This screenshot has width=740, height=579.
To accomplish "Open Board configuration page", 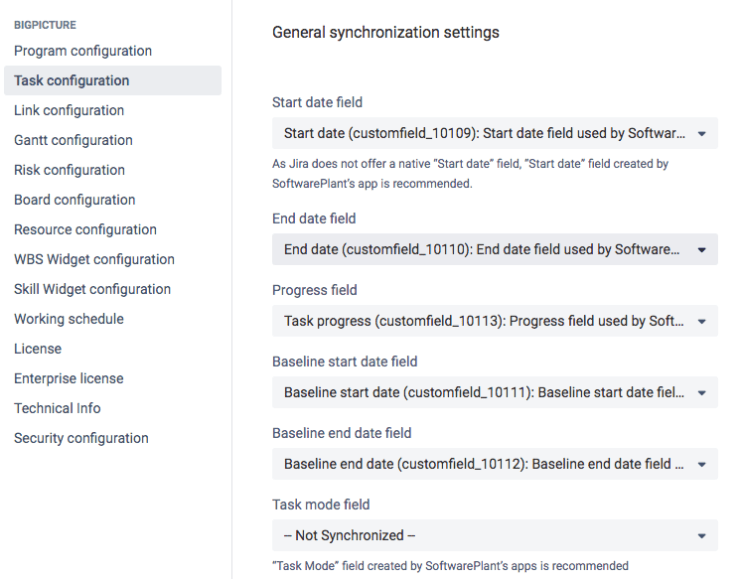I will (x=74, y=200).
